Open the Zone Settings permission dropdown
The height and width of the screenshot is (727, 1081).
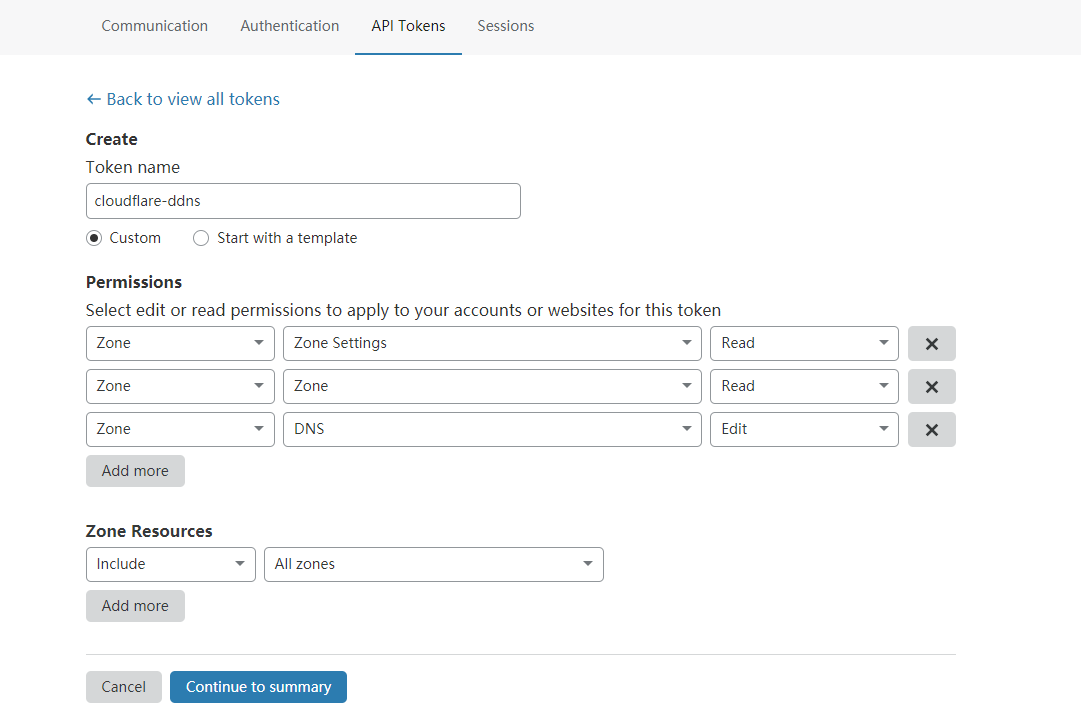pyautogui.click(x=492, y=343)
